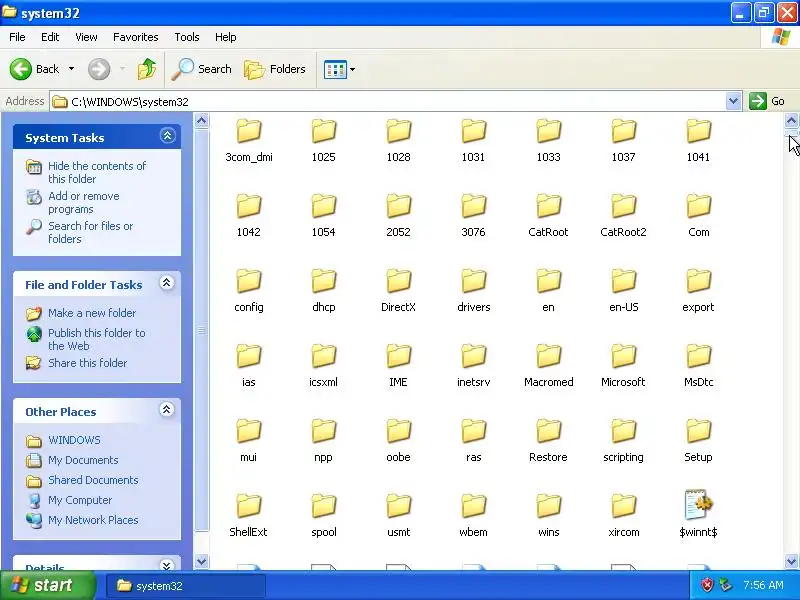Select the Macromed folder icon
Screen dimensions: 800x600
pos(548,356)
